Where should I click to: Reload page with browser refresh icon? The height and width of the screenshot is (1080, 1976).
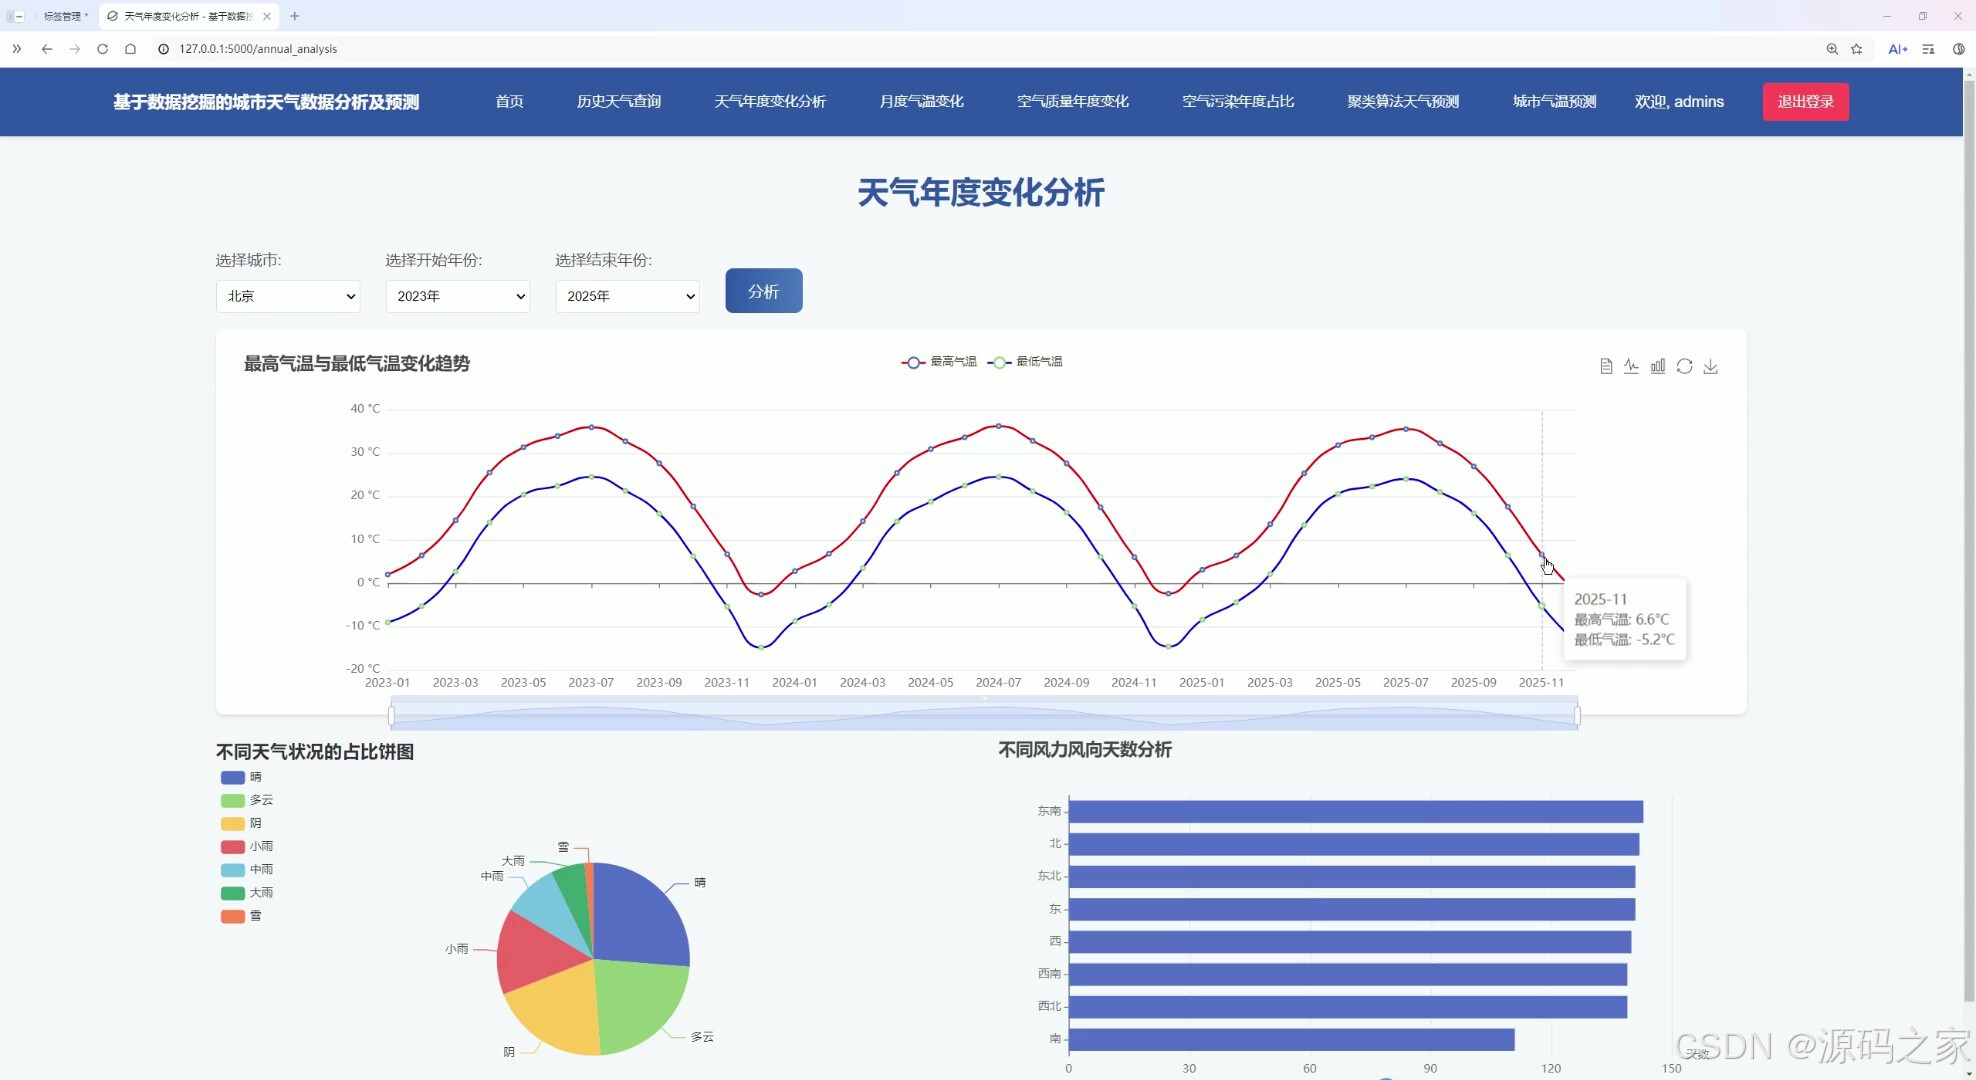102,49
